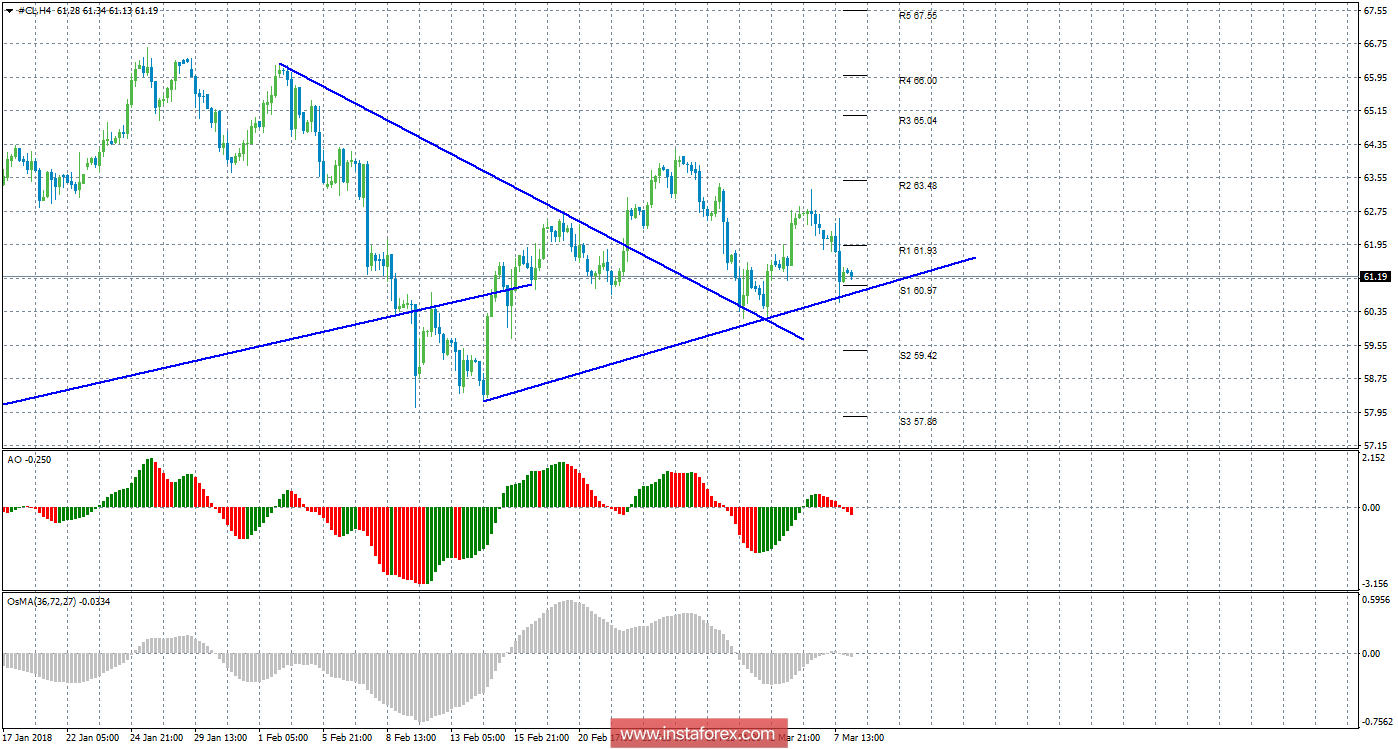Click the 7 Mar 13:00 time label
The image size is (1398, 749).
(857, 737)
